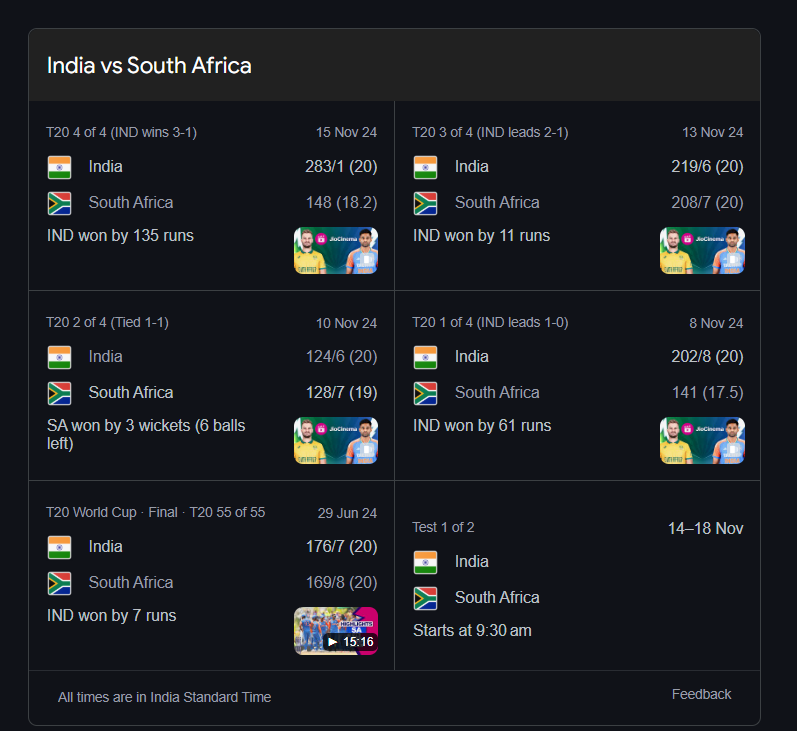Image resolution: width=797 pixels, height=731 pixels.
Task: Open JioCinema thumbnail for 8 Nov match
Action: (702, 441)
